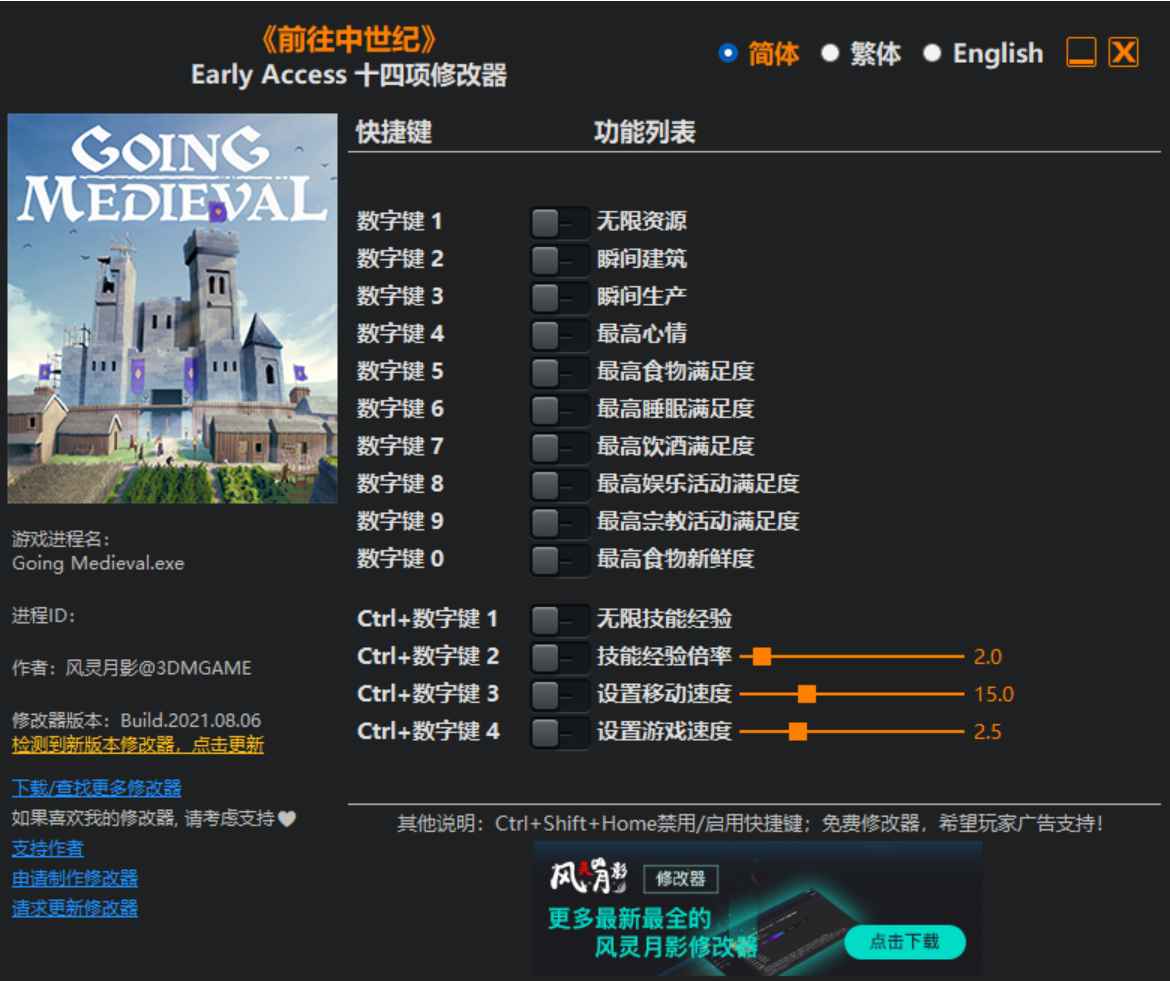This screenshot has height=981, width=1170.
Task: Enable 最高食物满足度
Action: click(x=558, y=372)
